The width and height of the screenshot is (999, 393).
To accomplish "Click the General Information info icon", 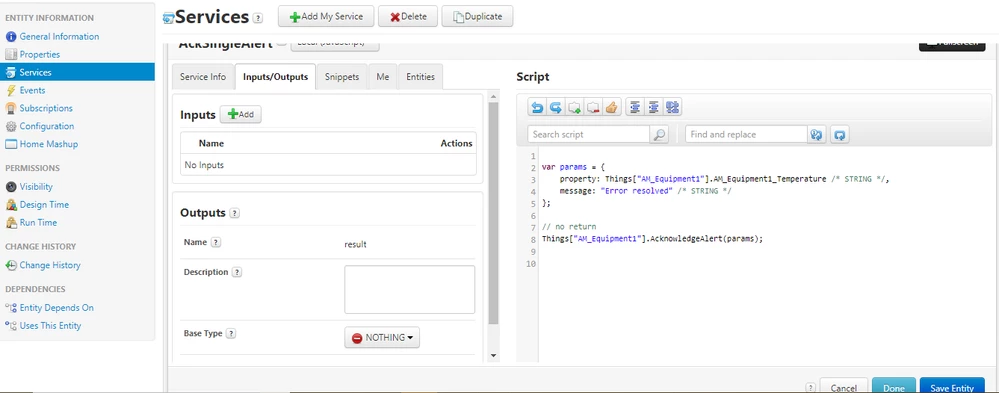I will 11,37.
